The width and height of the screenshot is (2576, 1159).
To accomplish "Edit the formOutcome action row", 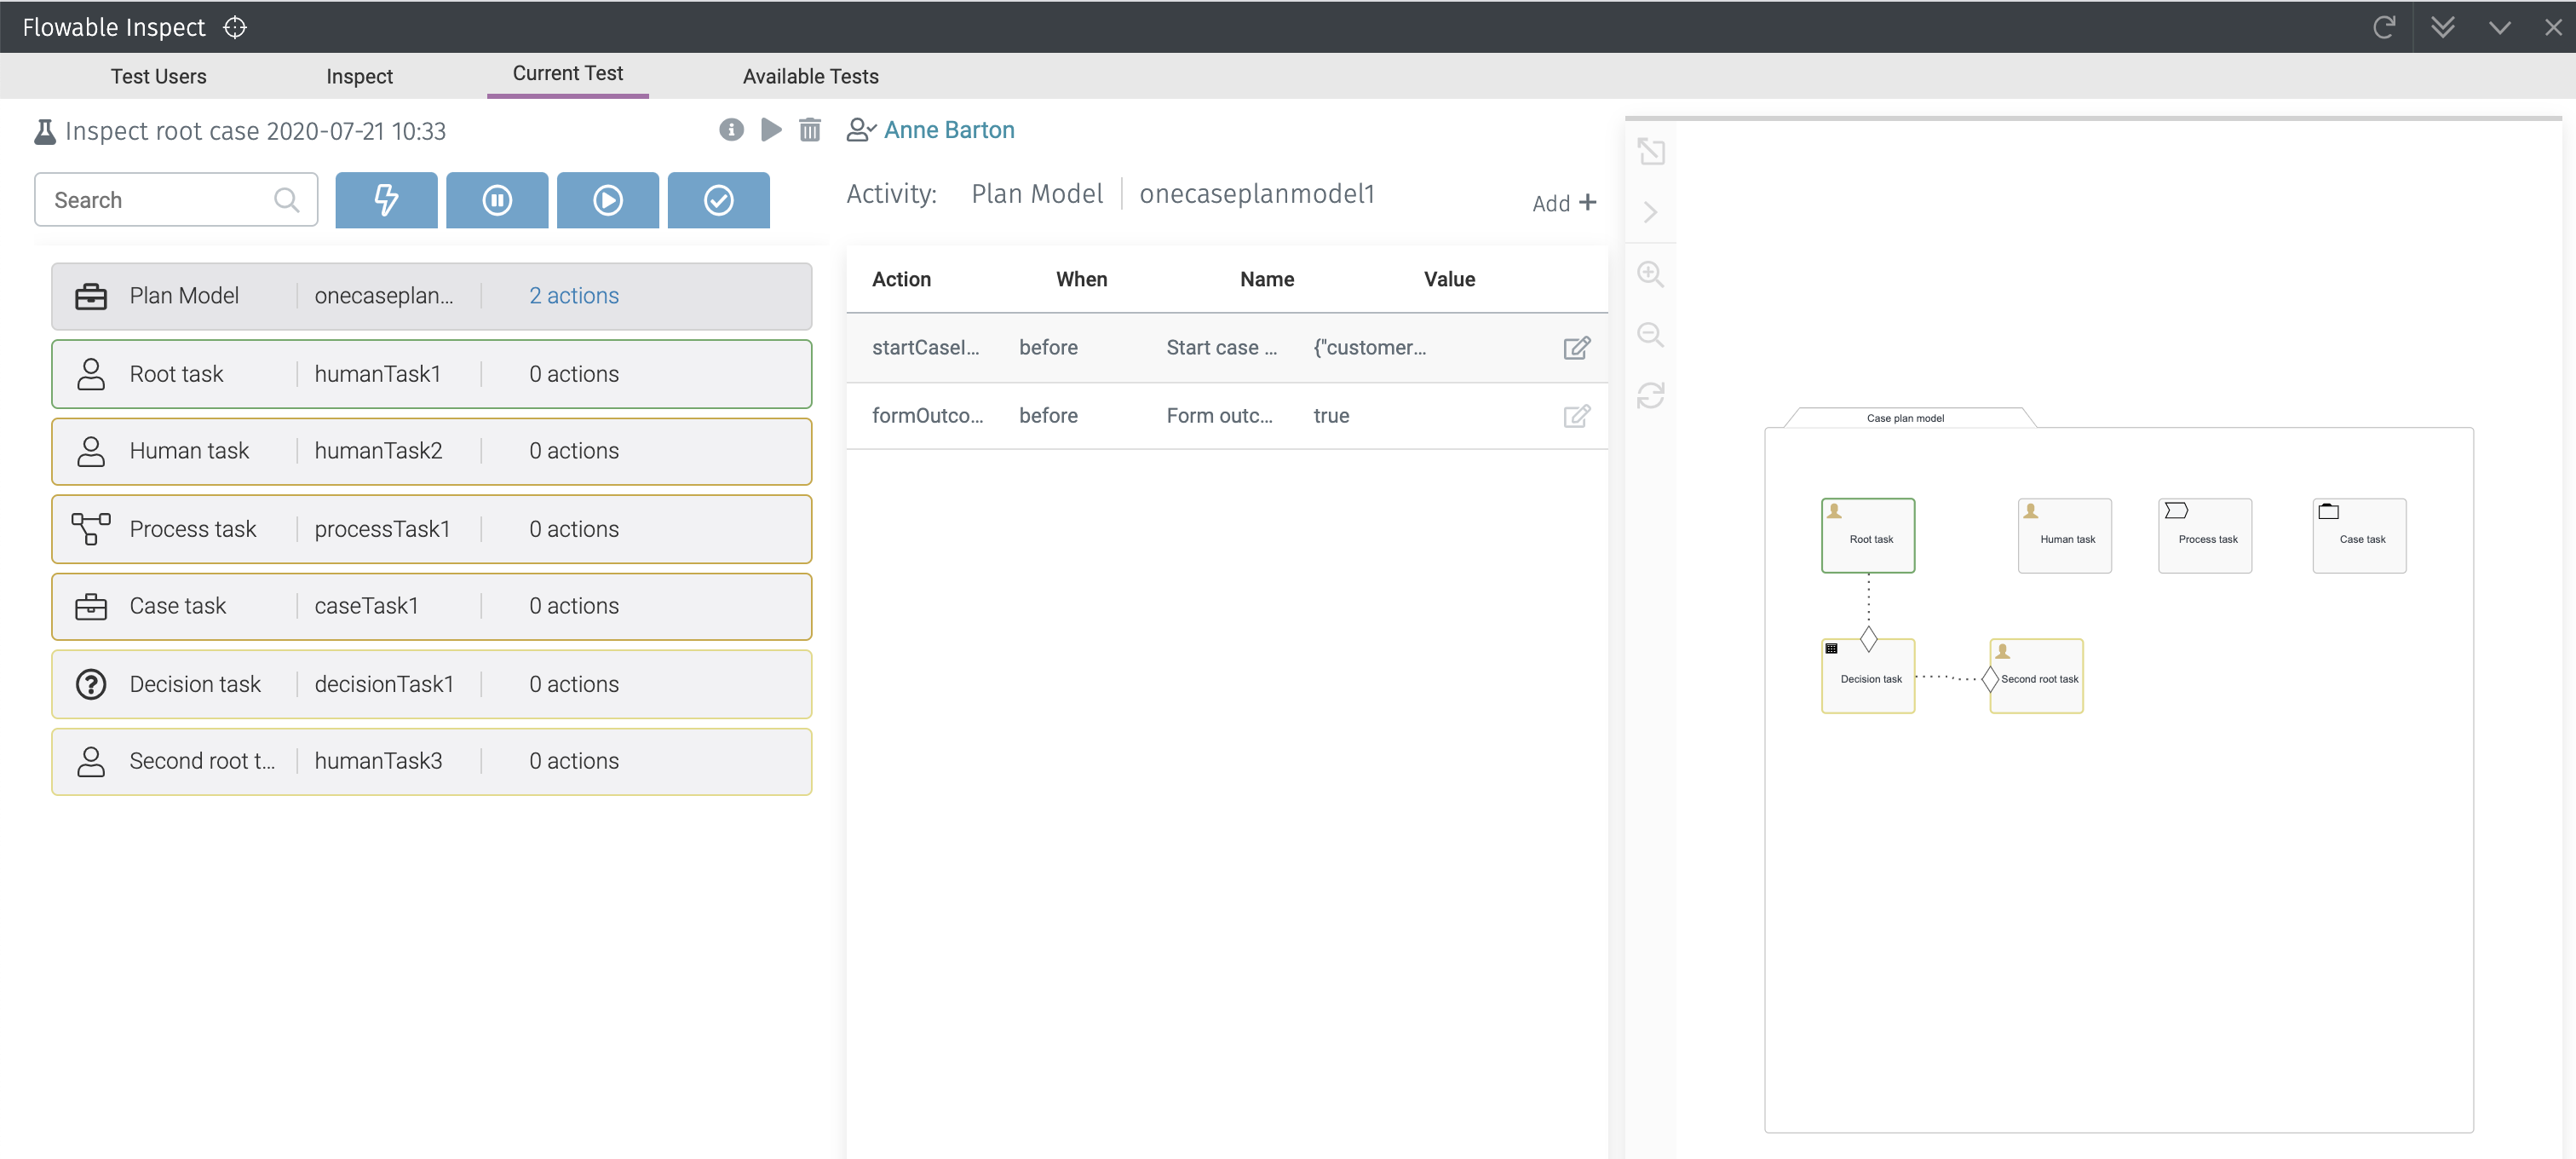I will point(1576,416).
